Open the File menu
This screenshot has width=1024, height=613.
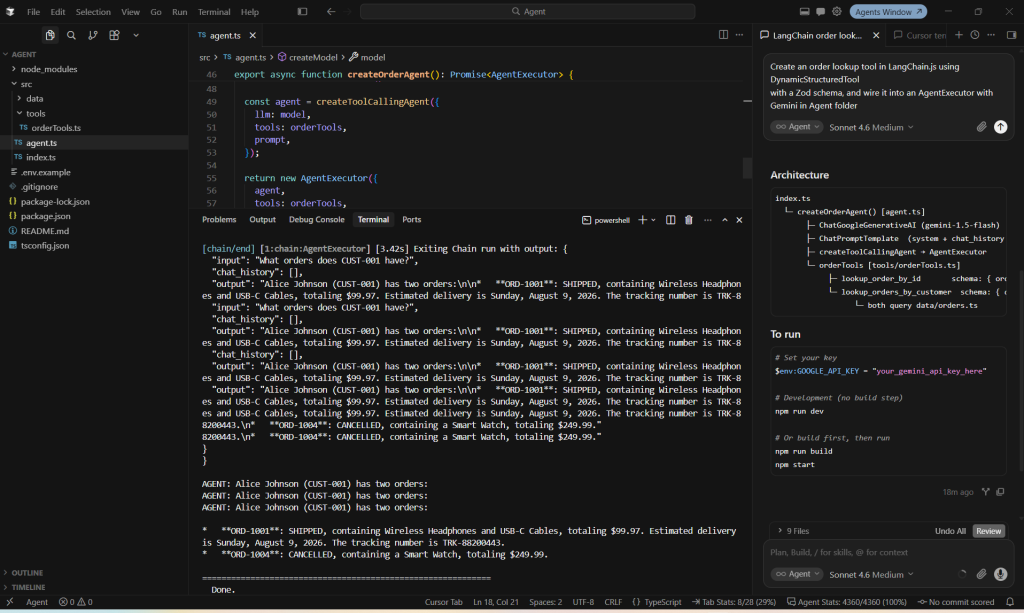tap(33, 12)
